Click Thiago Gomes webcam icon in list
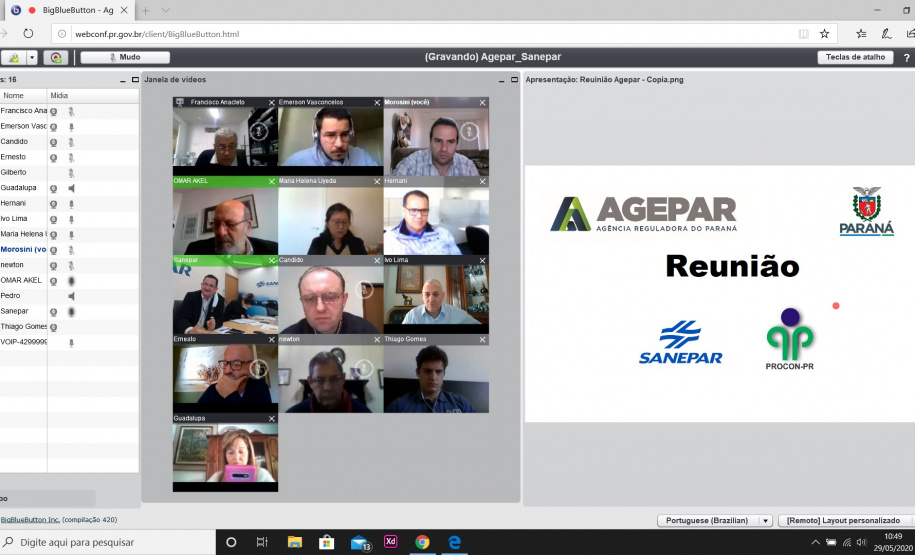Screen dimensions: 915x555 click(54, 327)
